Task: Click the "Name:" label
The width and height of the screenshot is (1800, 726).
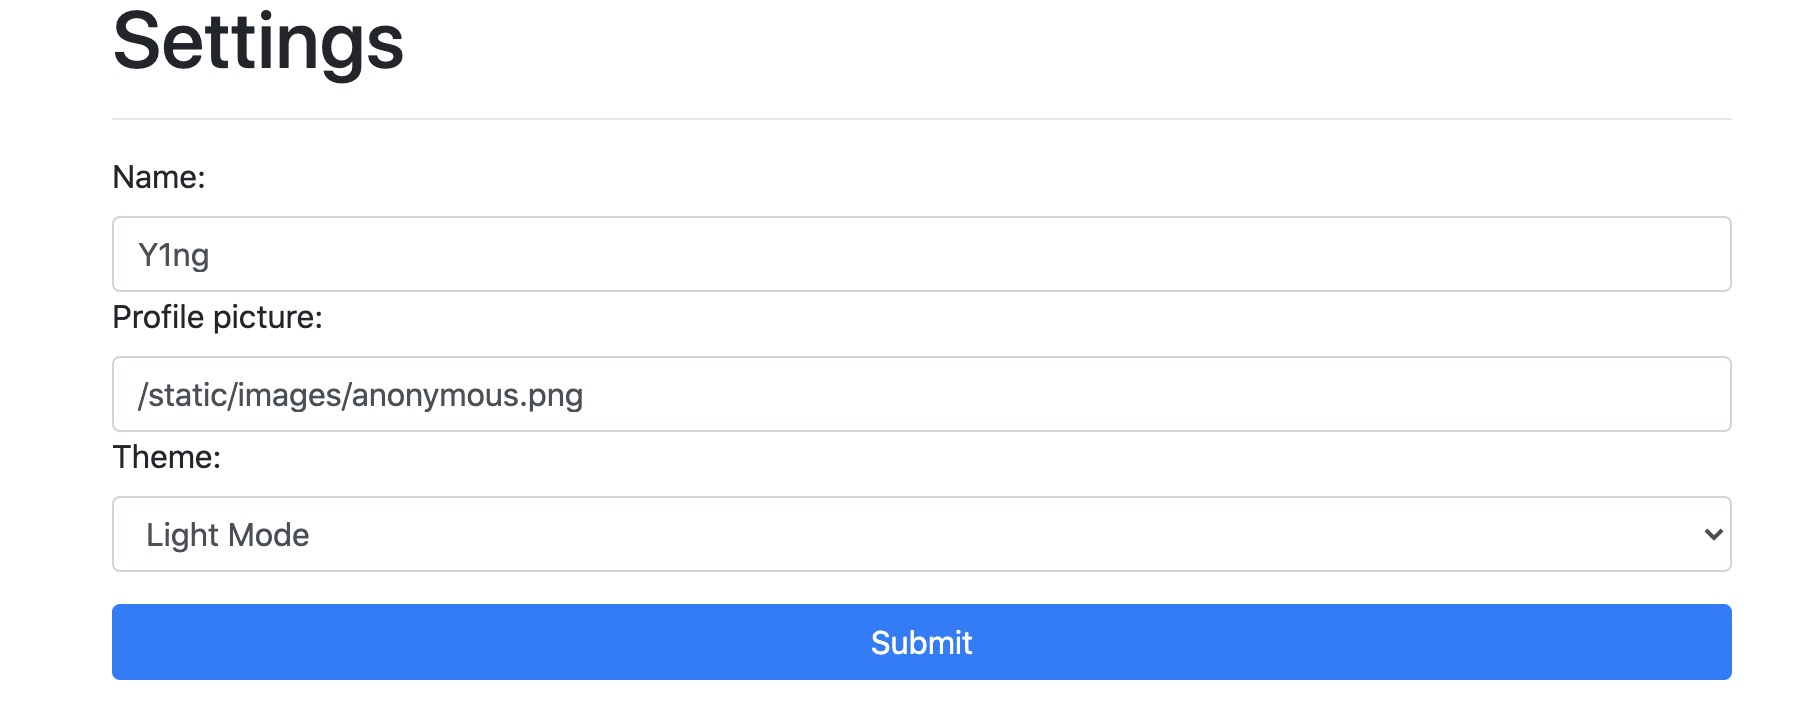Action: [158, 177]
